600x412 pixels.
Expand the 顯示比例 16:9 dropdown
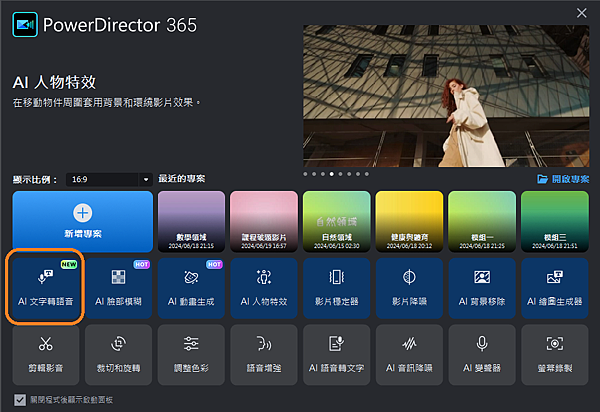pyautogui.click(x=109, y=179)
